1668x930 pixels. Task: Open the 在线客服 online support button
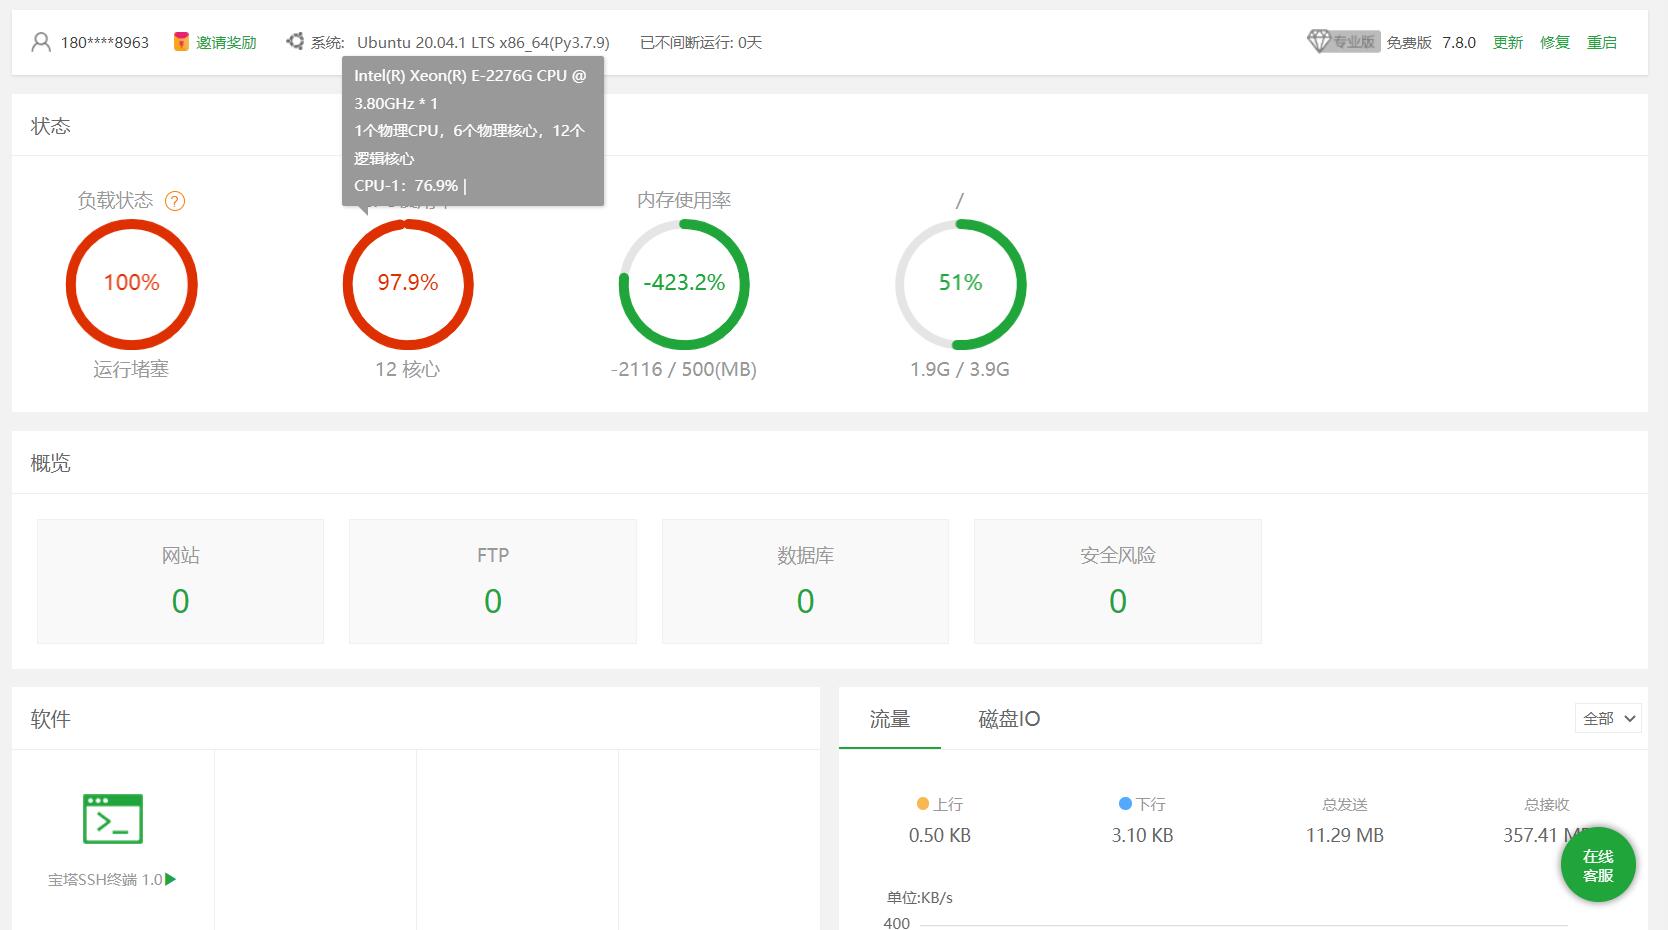click(x=1598, y=865)
